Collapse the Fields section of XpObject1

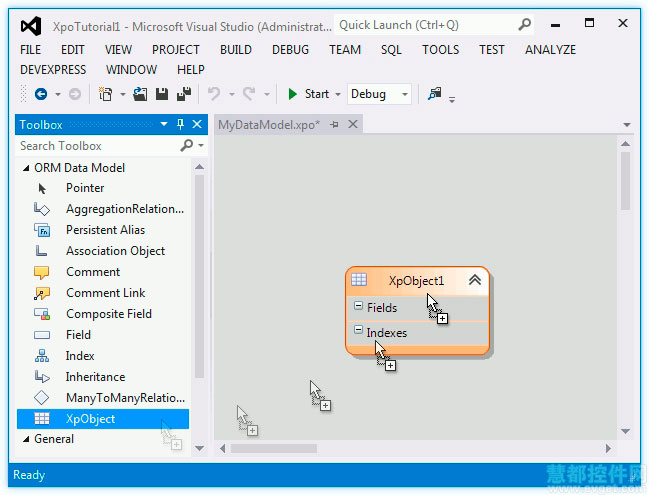coord(358,306)
